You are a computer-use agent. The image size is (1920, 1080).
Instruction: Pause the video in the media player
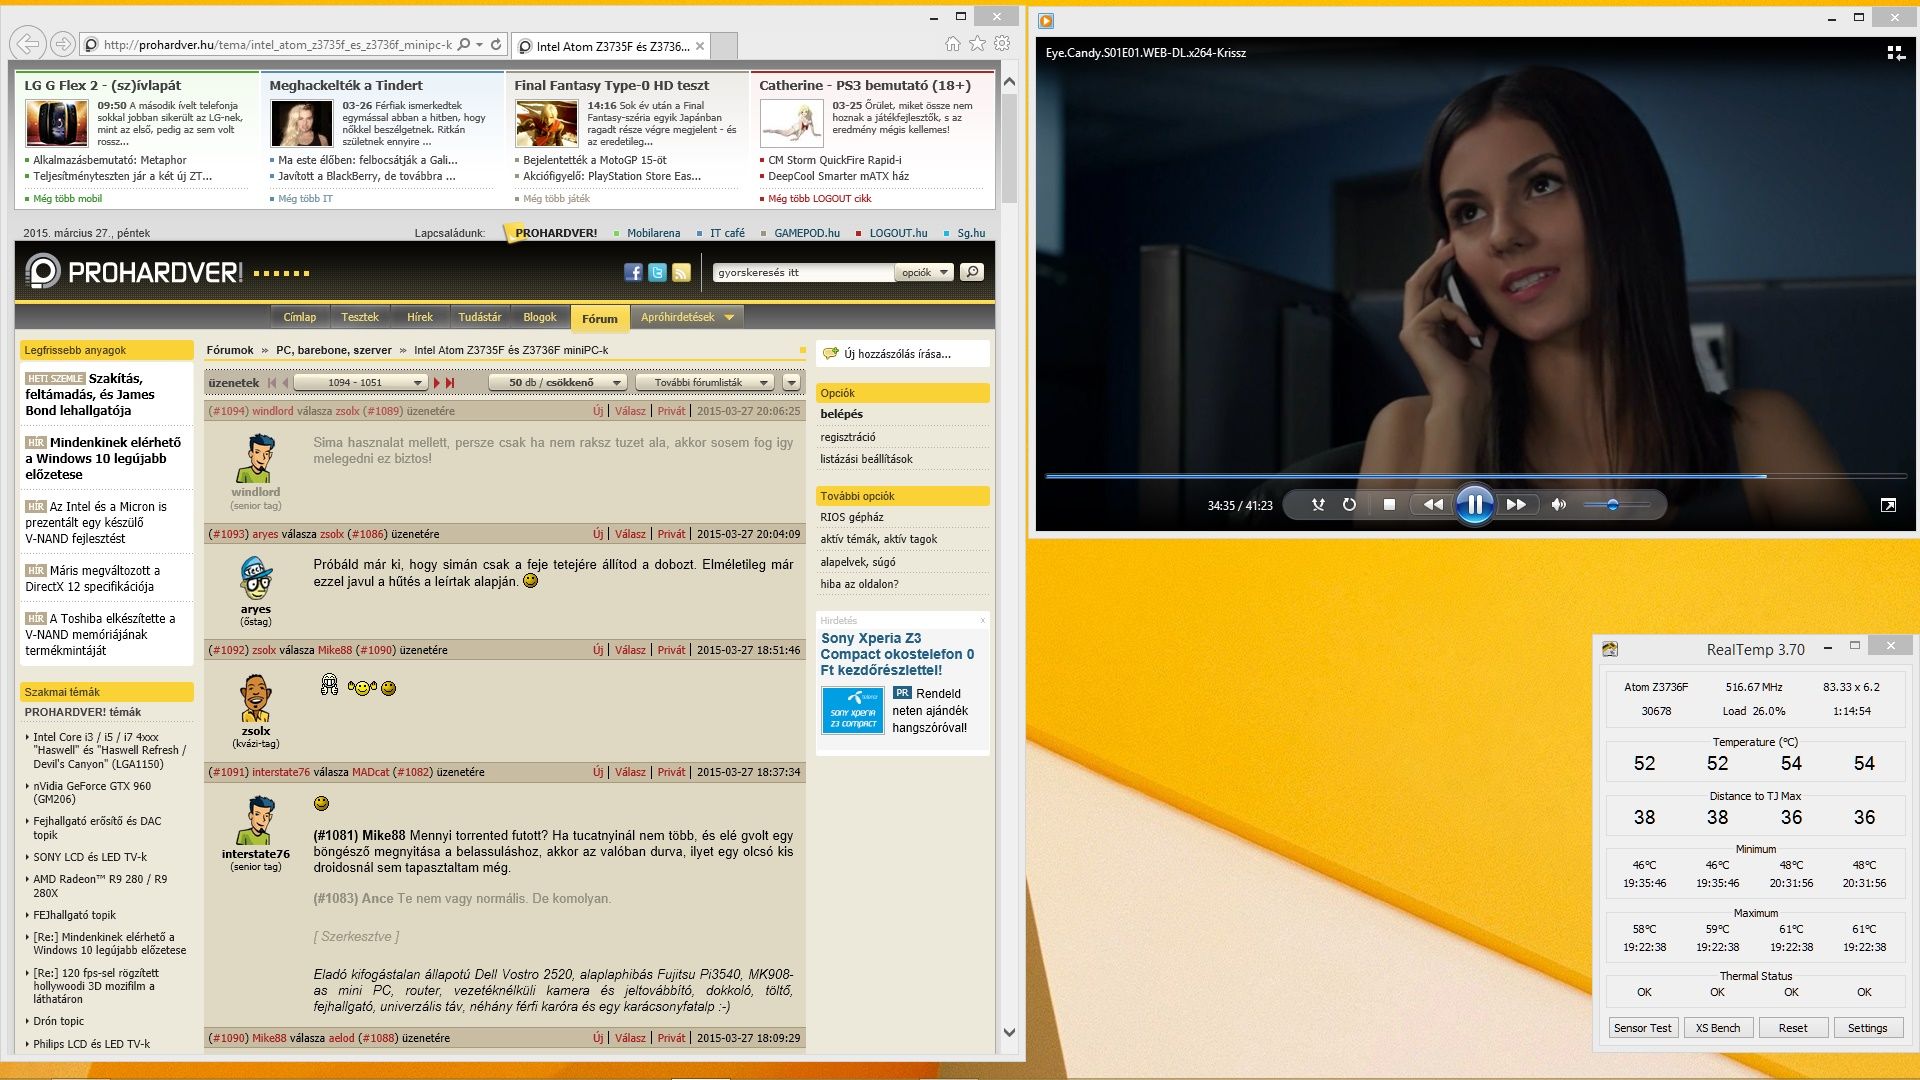[1474, 504]
